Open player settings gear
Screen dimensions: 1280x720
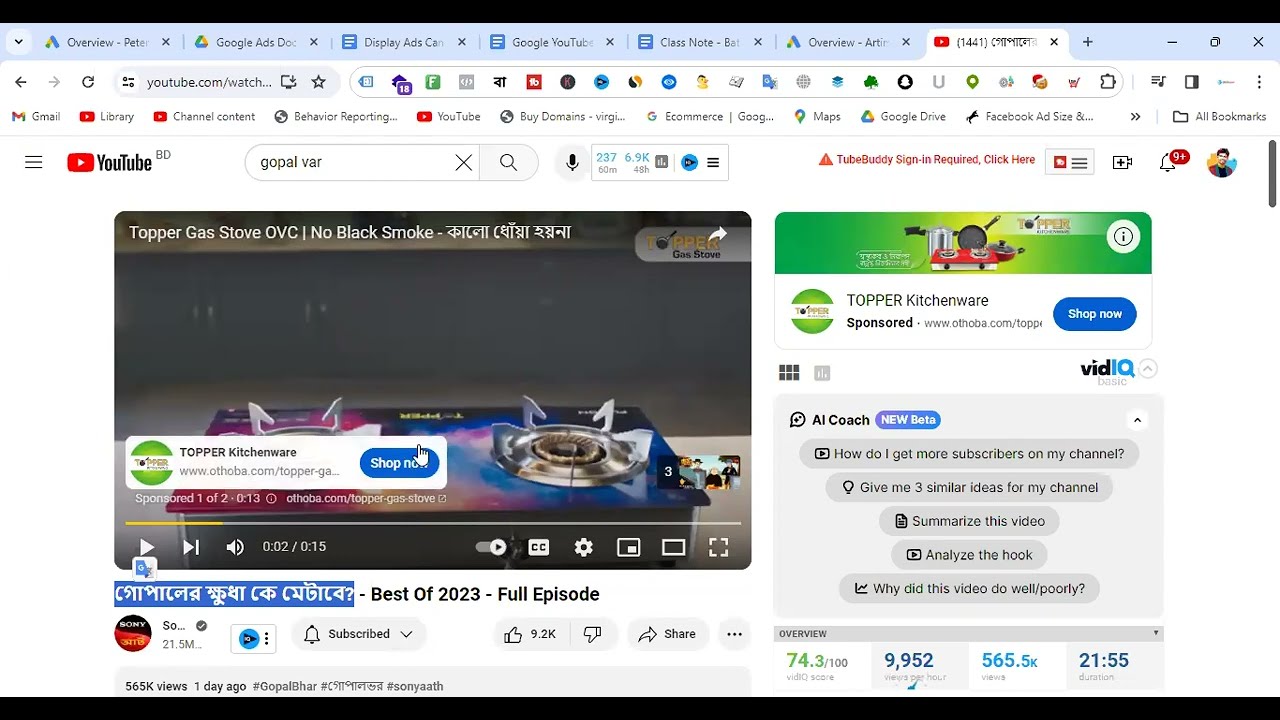(x=584, y=547)
